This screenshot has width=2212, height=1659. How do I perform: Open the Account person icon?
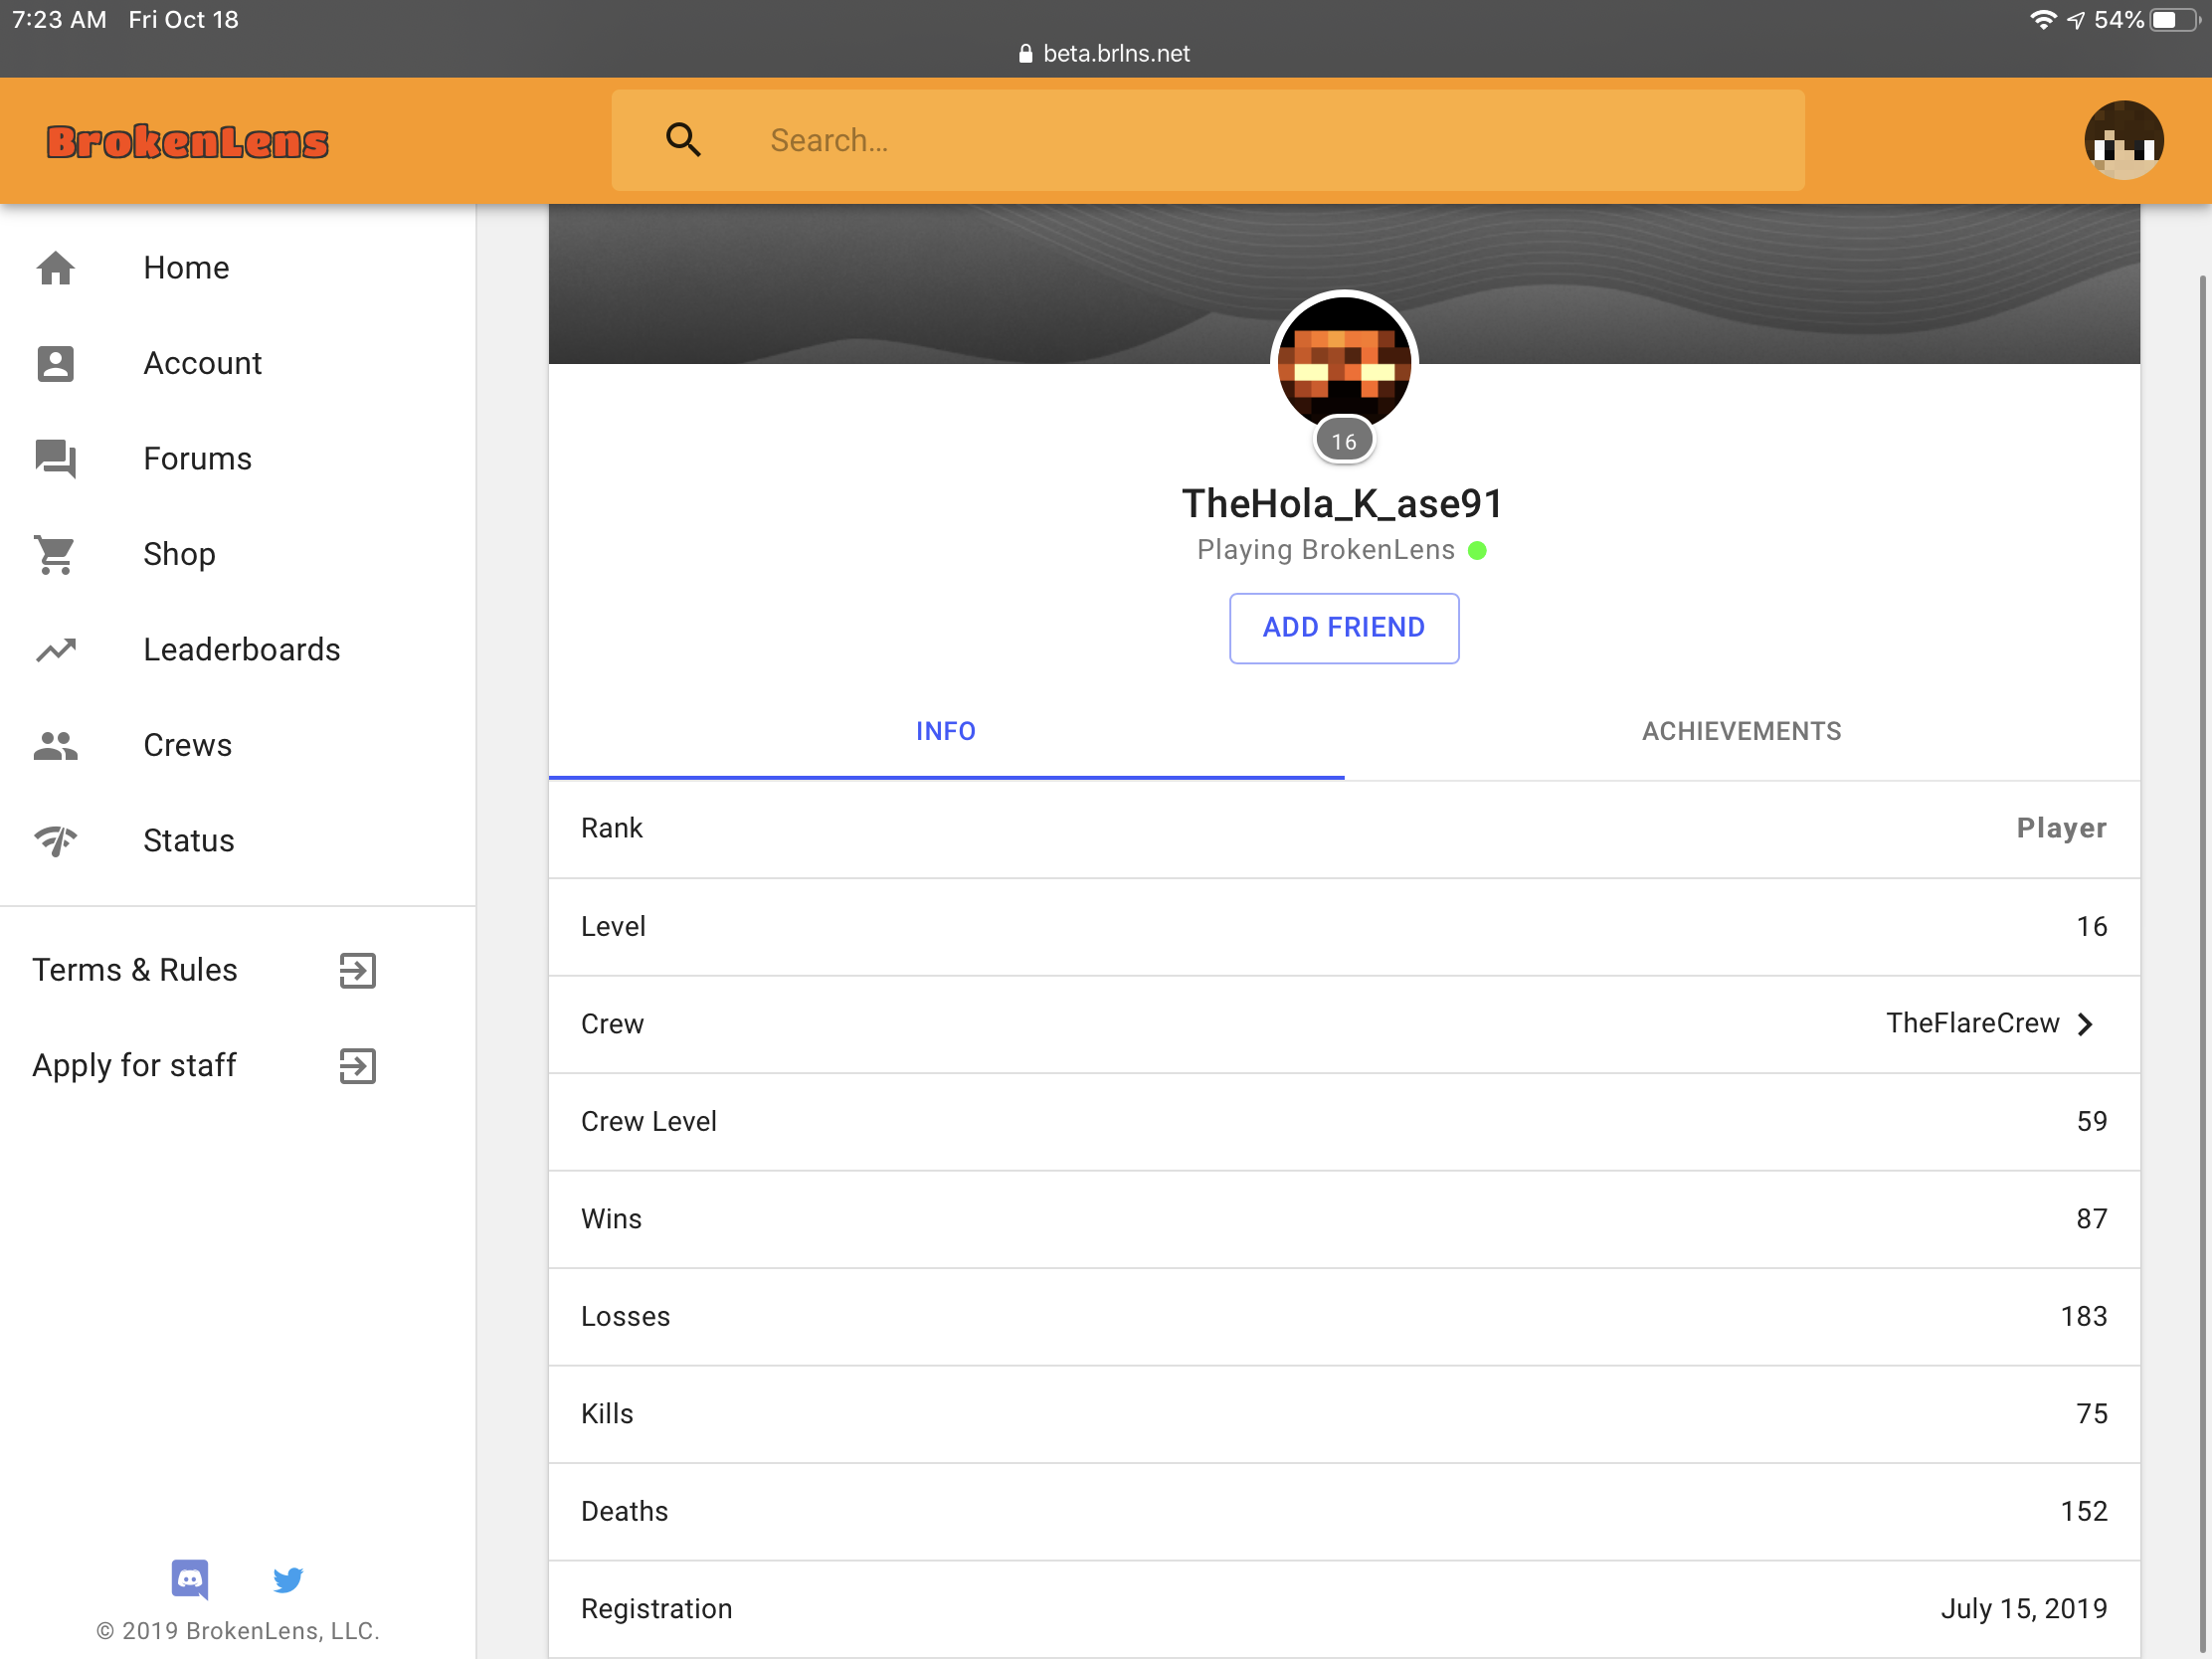click(56, 364)
